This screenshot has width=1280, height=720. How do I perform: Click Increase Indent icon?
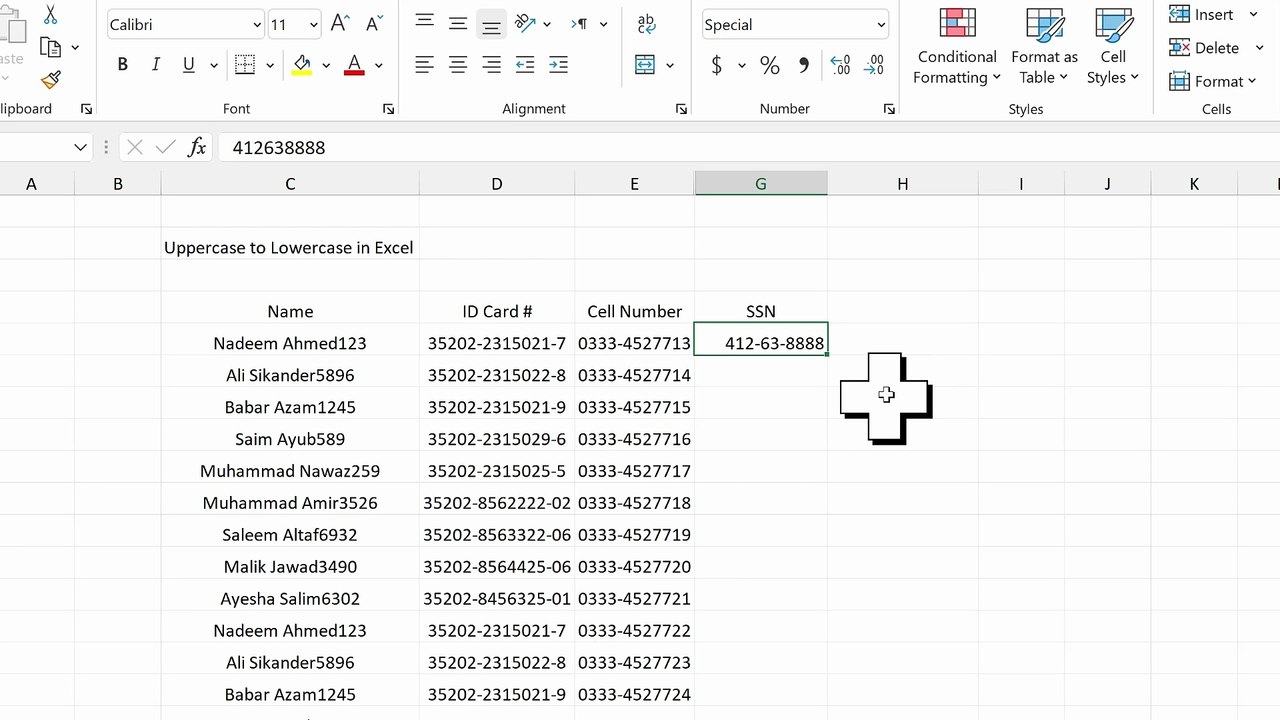558,65
